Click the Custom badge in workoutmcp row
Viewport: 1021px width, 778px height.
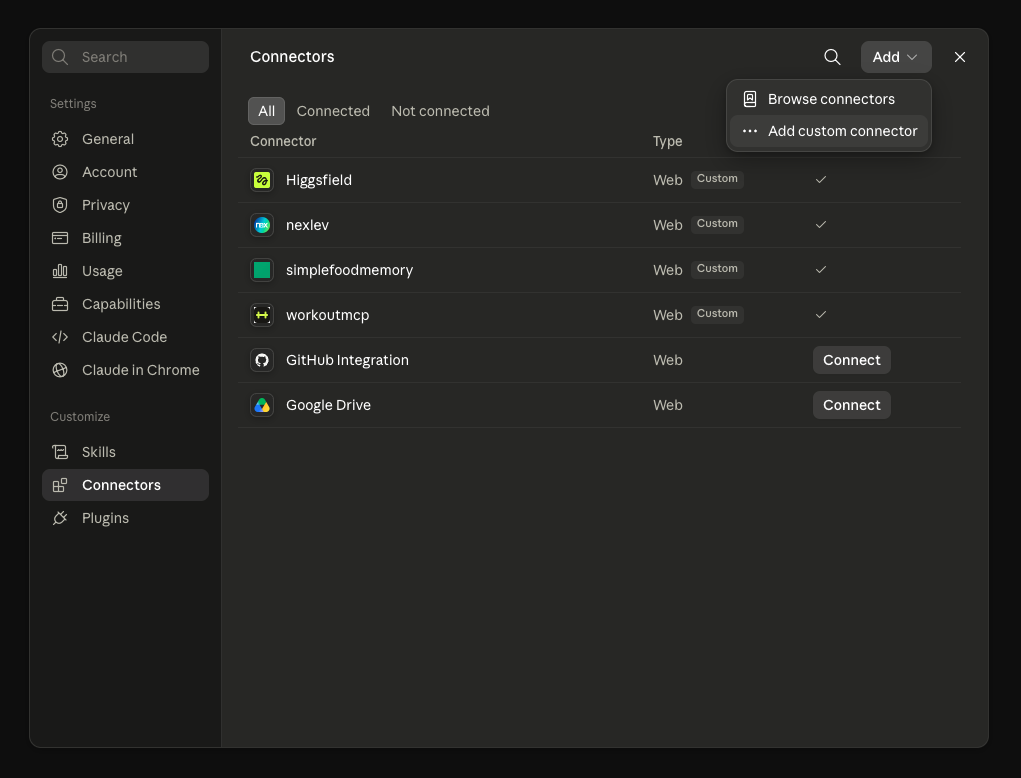(717, 314)
